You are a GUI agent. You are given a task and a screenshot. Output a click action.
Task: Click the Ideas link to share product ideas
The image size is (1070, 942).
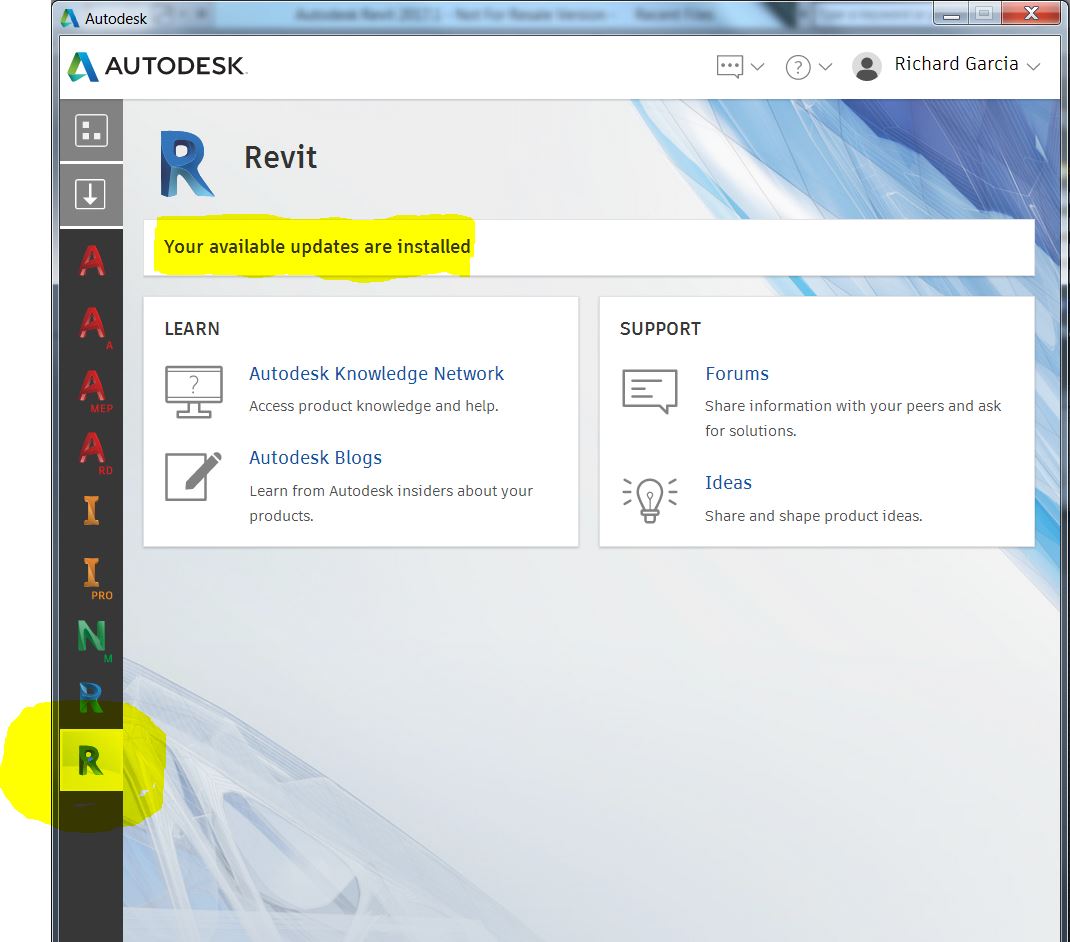click(x=728, y=482)
